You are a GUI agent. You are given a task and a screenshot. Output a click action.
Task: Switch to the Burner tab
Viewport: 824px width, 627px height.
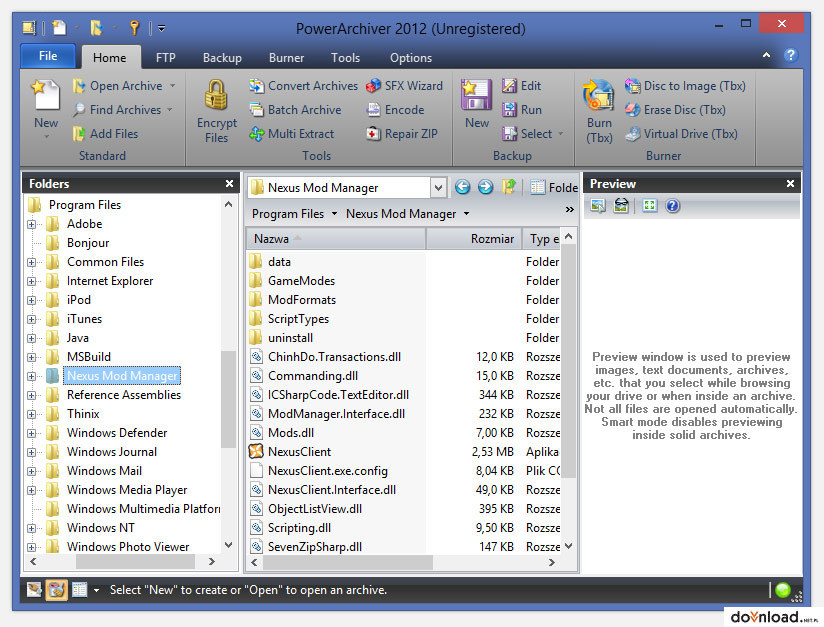[x=286, y=57]
